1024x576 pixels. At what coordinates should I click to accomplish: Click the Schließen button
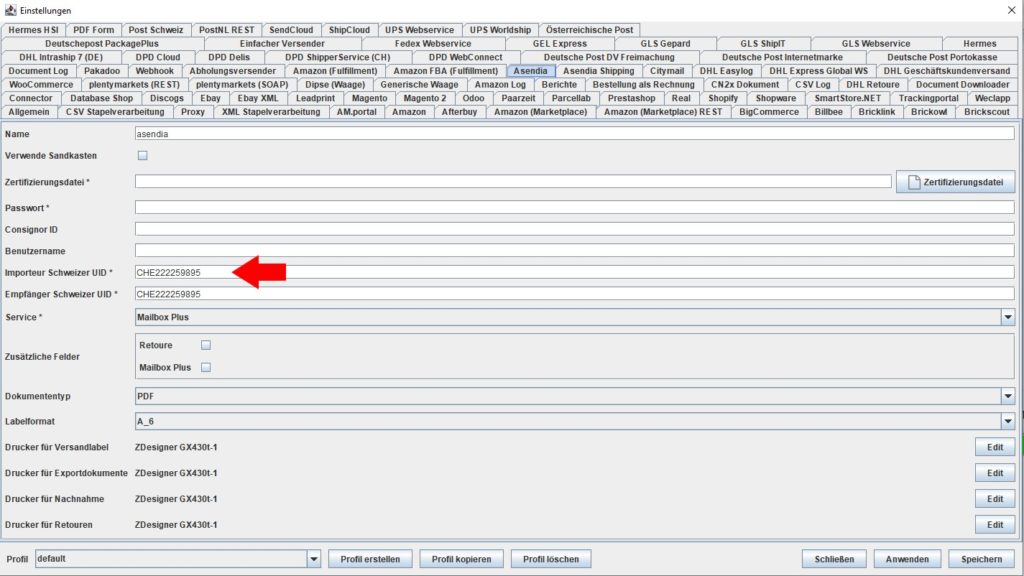[x=834, y=559]
